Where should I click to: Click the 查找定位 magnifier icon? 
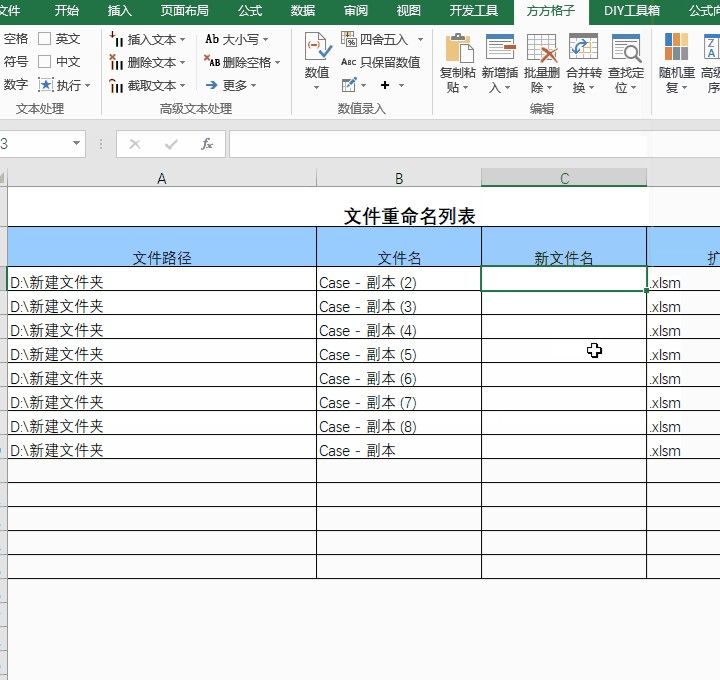click(626, 47)
